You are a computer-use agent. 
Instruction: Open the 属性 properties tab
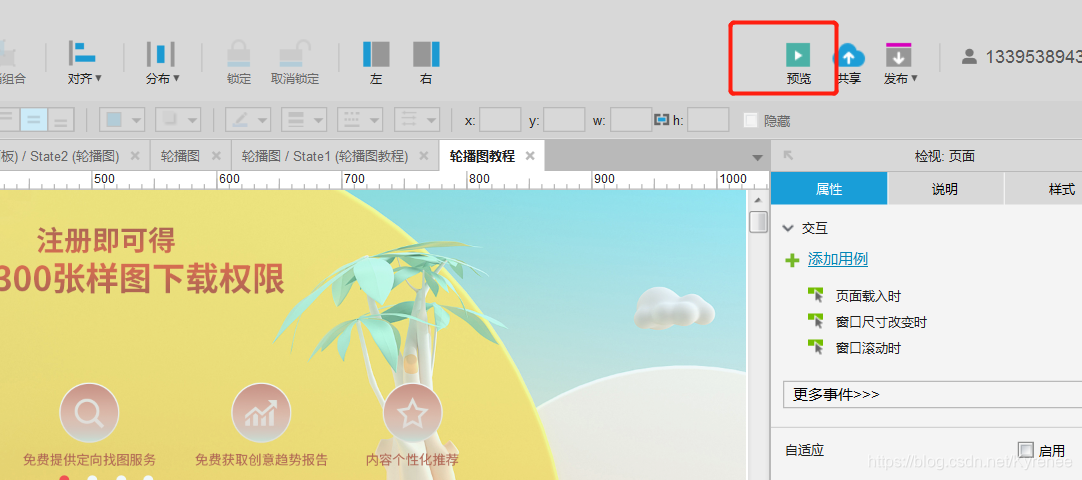829,190
